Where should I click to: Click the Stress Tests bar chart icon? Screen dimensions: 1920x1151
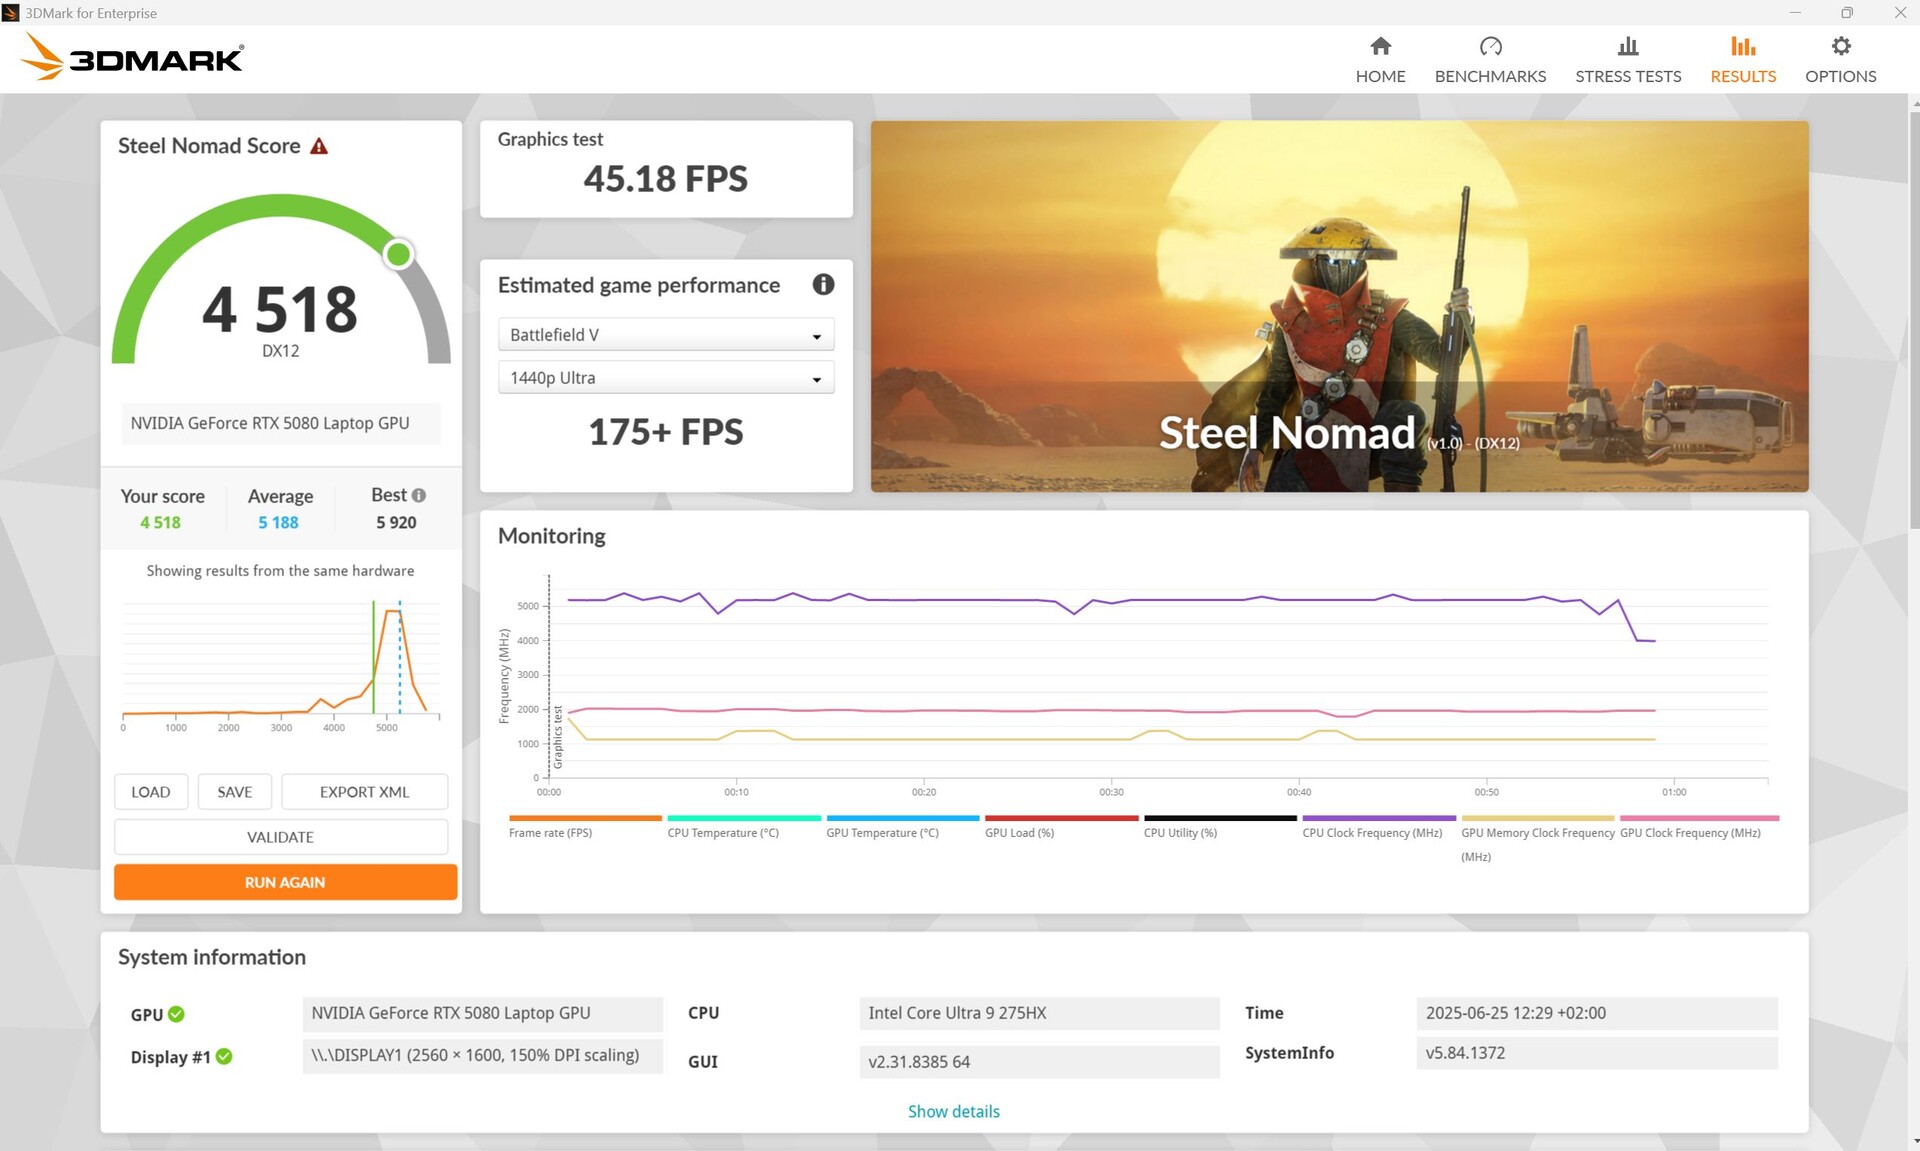(x=1628, y=46)
